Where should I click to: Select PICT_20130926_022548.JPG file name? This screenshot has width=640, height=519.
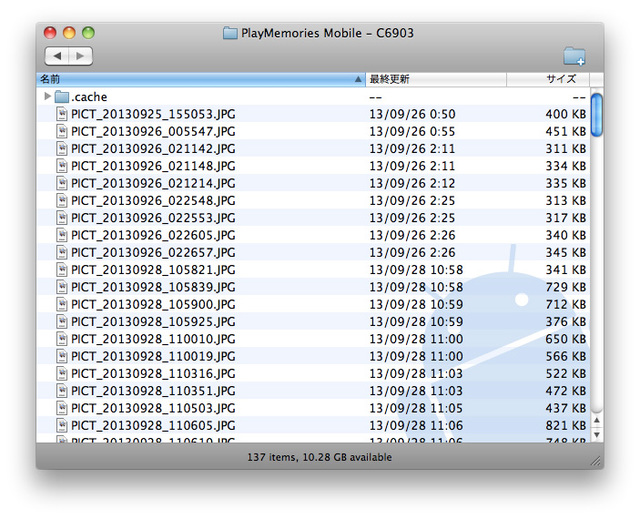153,200
